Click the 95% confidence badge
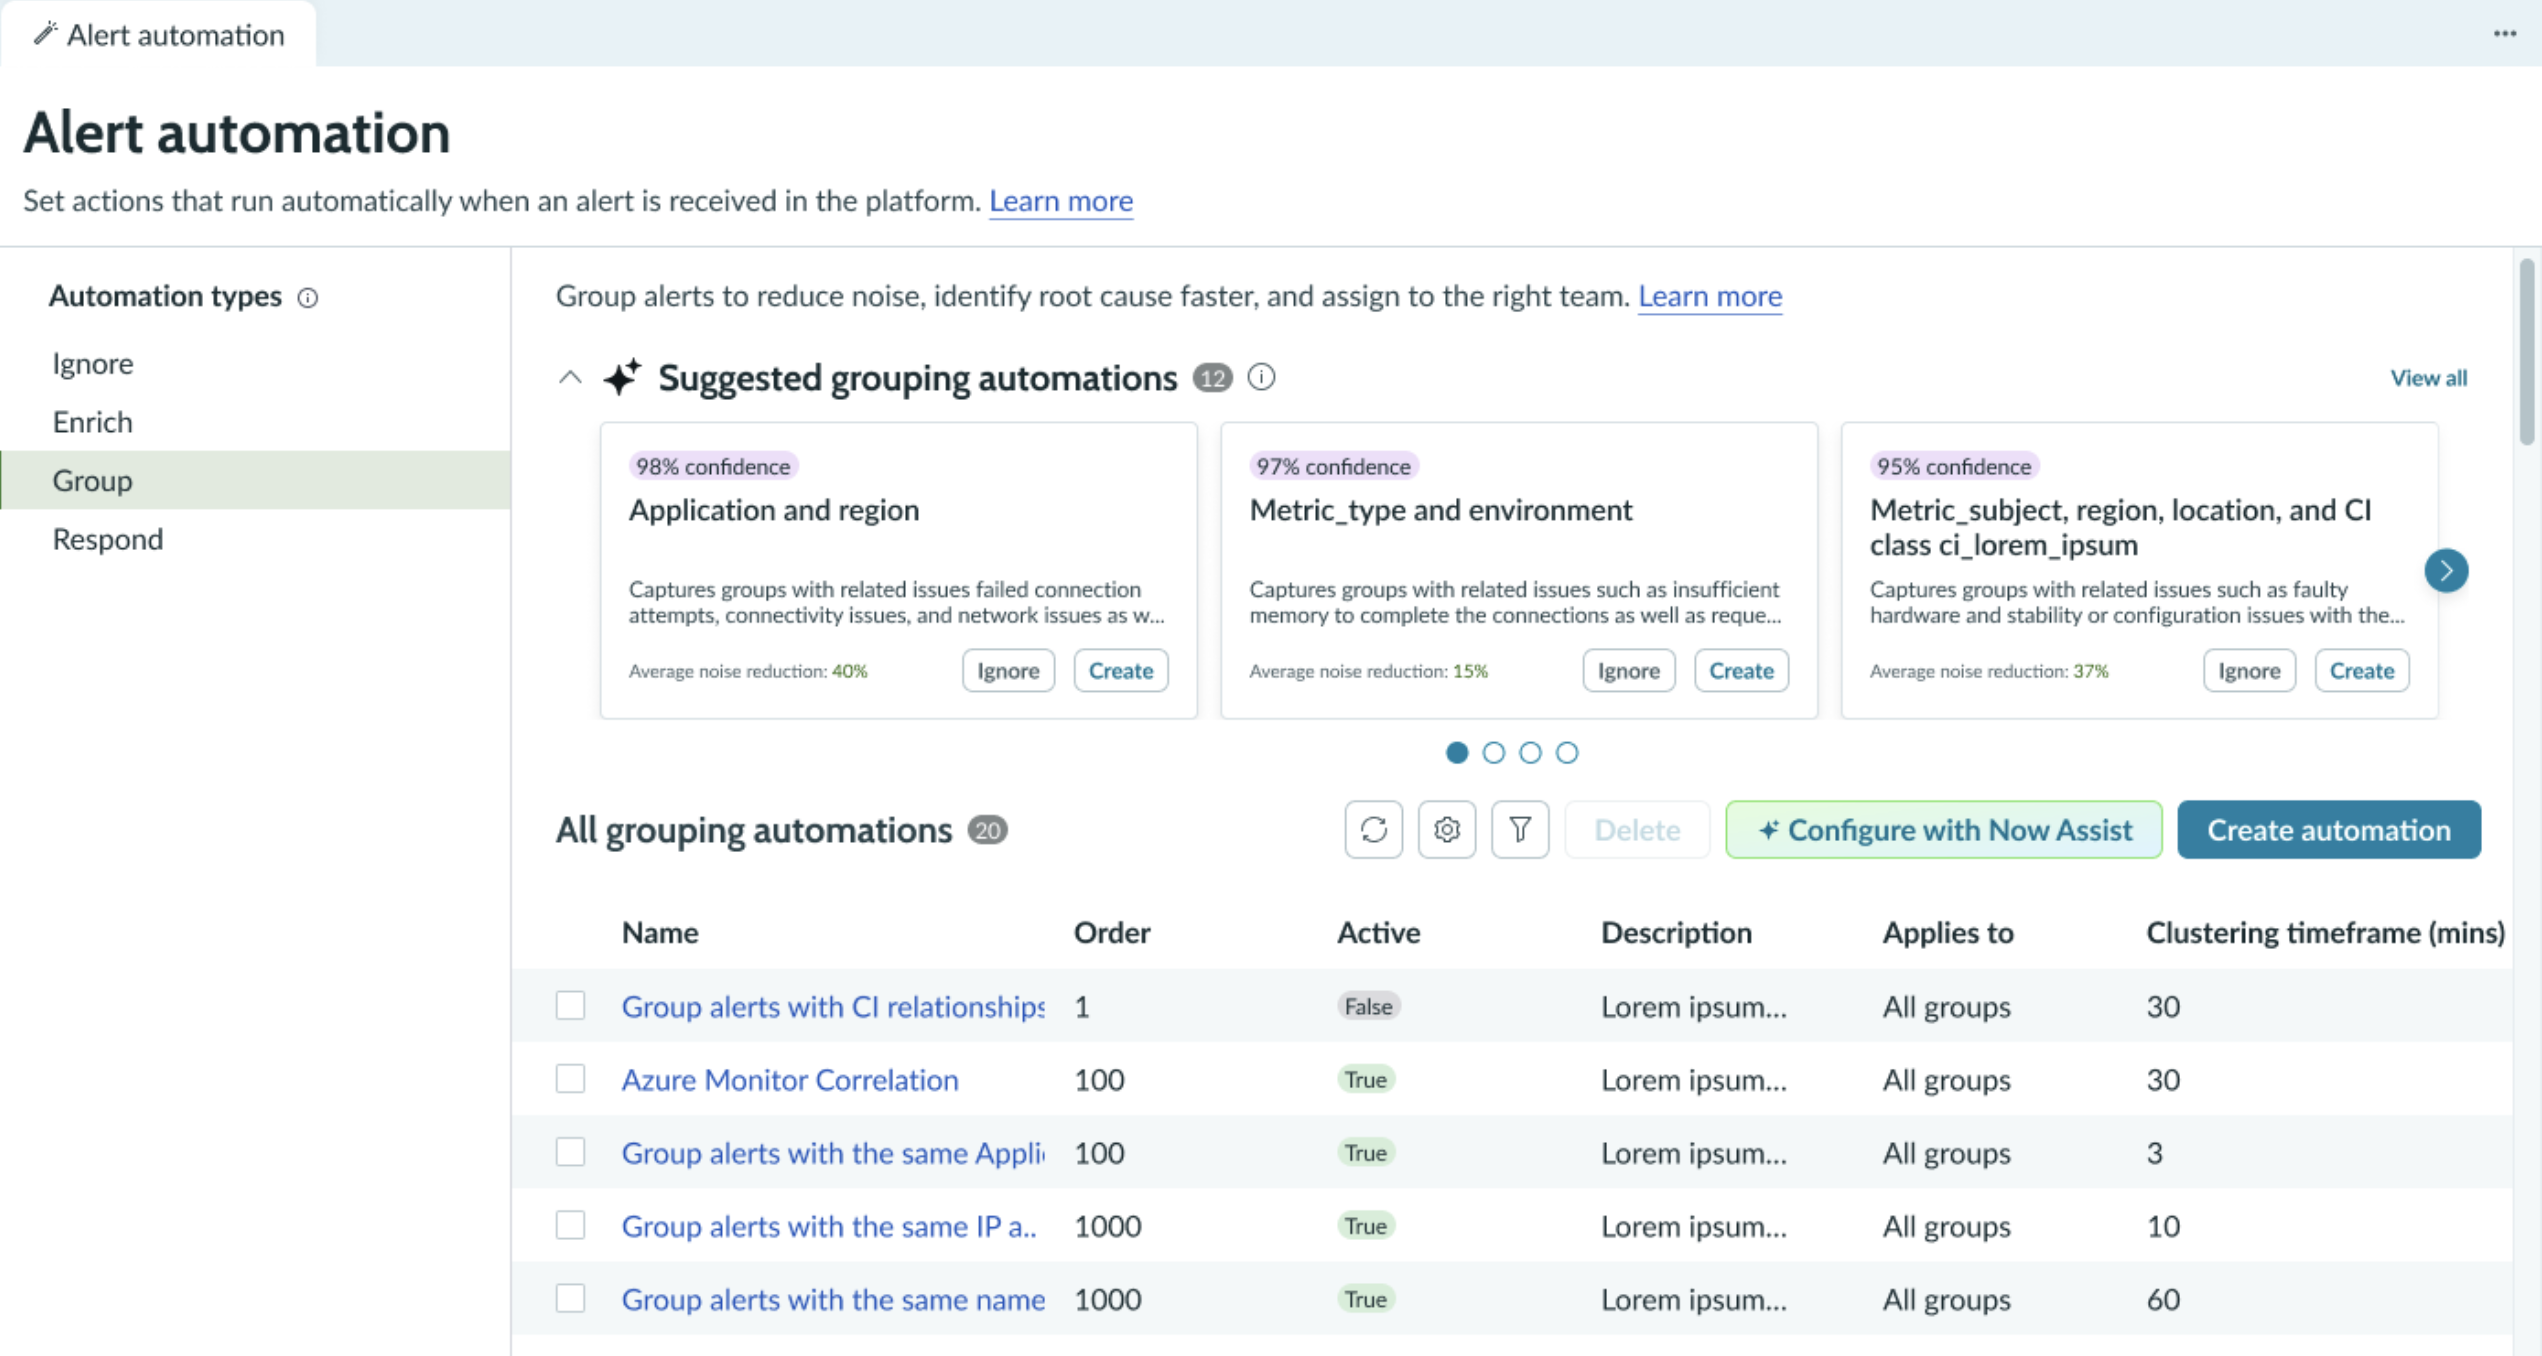The height and width of the screenshot is (1356, 2542). [1954, 466]
